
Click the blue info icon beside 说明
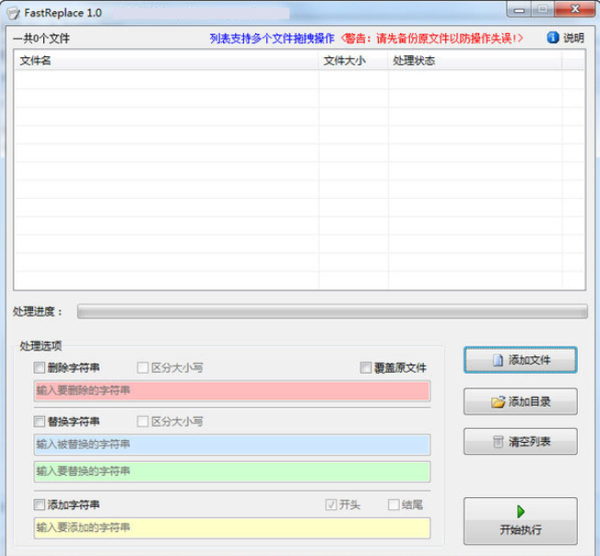pyautogui.click(x=553, y=38)
